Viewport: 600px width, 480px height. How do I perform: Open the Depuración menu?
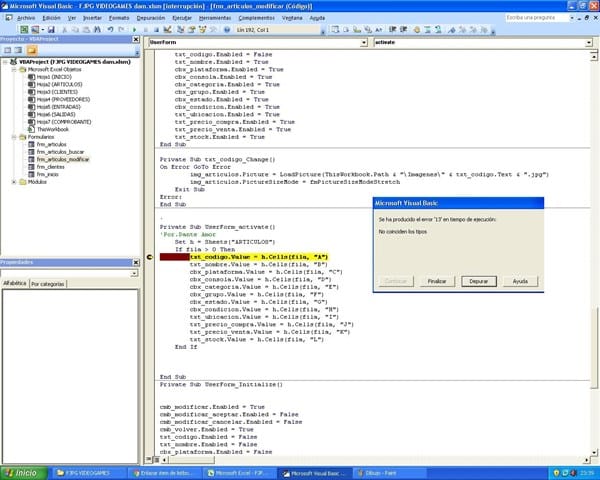[x=153, y=18]
